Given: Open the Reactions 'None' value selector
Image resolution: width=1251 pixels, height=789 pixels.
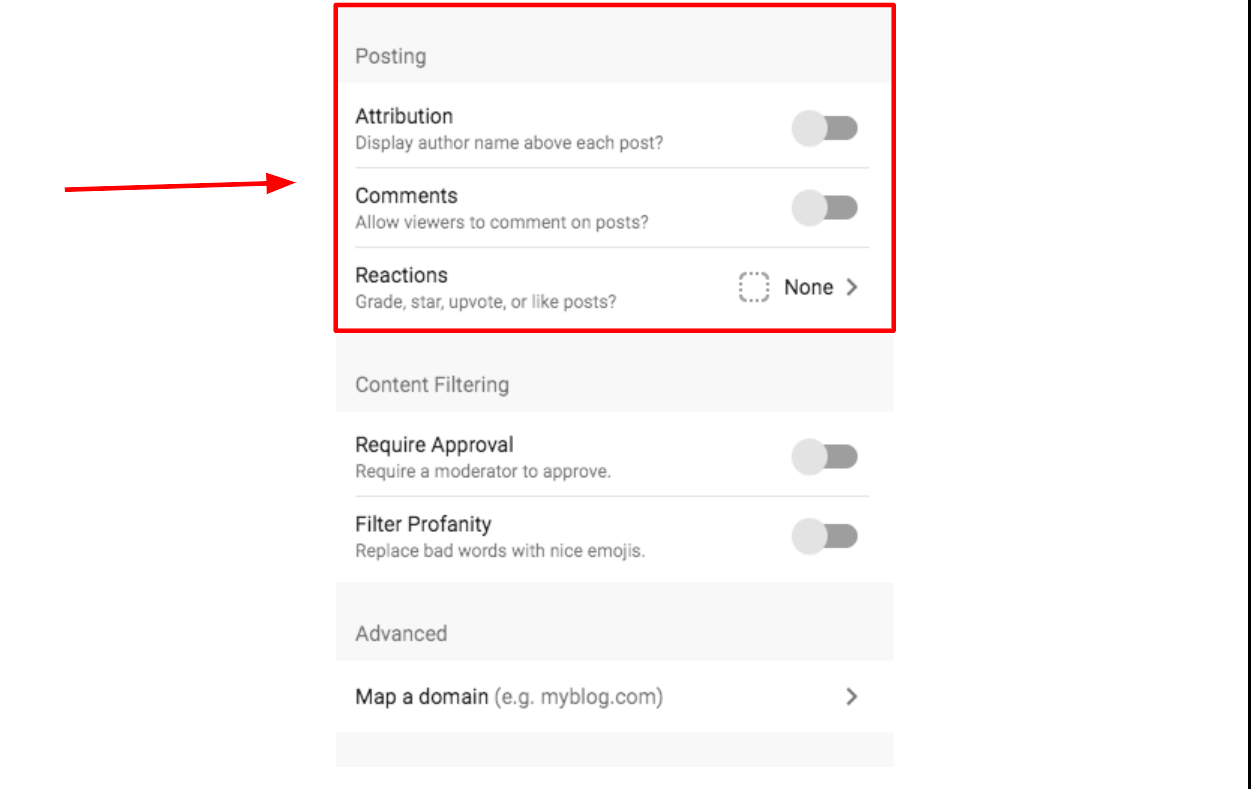Looking at the screenshot, I should pos(808,287).
